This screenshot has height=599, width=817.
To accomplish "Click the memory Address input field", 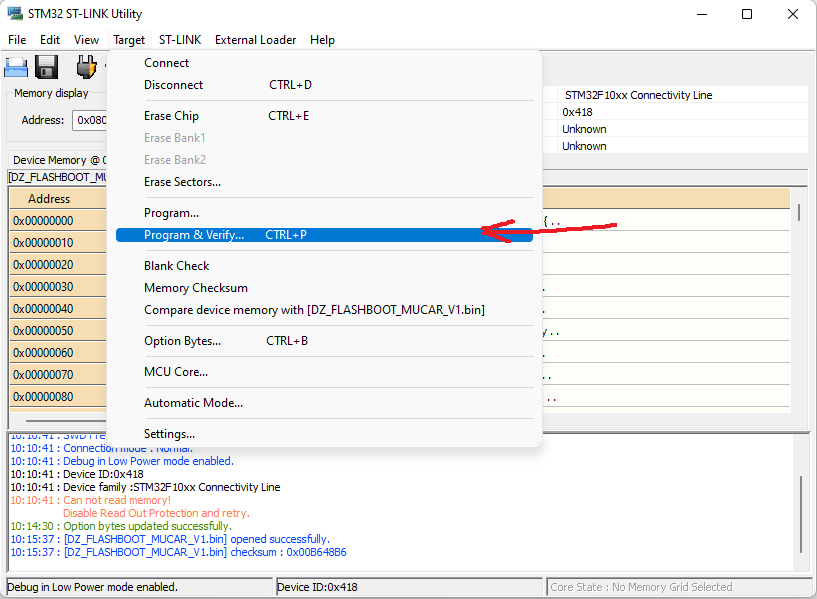I will click(90, 120).
